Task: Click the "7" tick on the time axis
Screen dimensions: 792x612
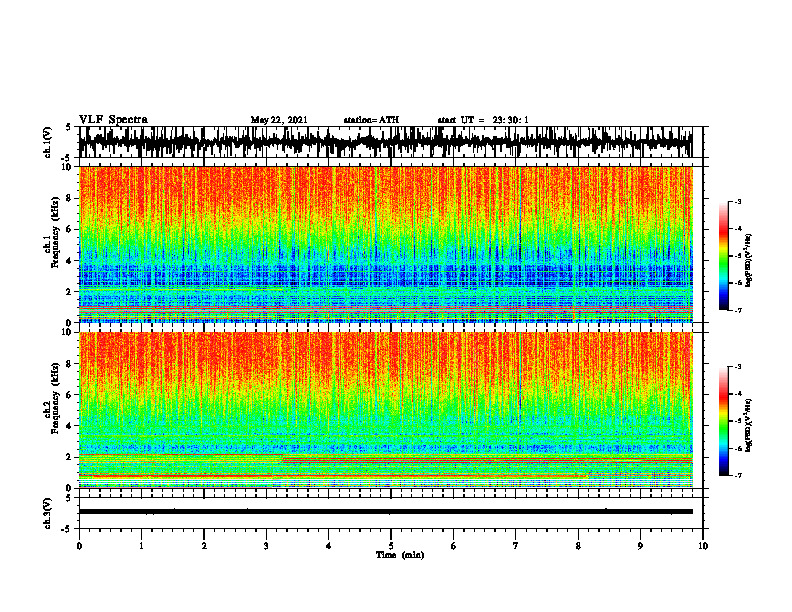Action: click(516, 546)
